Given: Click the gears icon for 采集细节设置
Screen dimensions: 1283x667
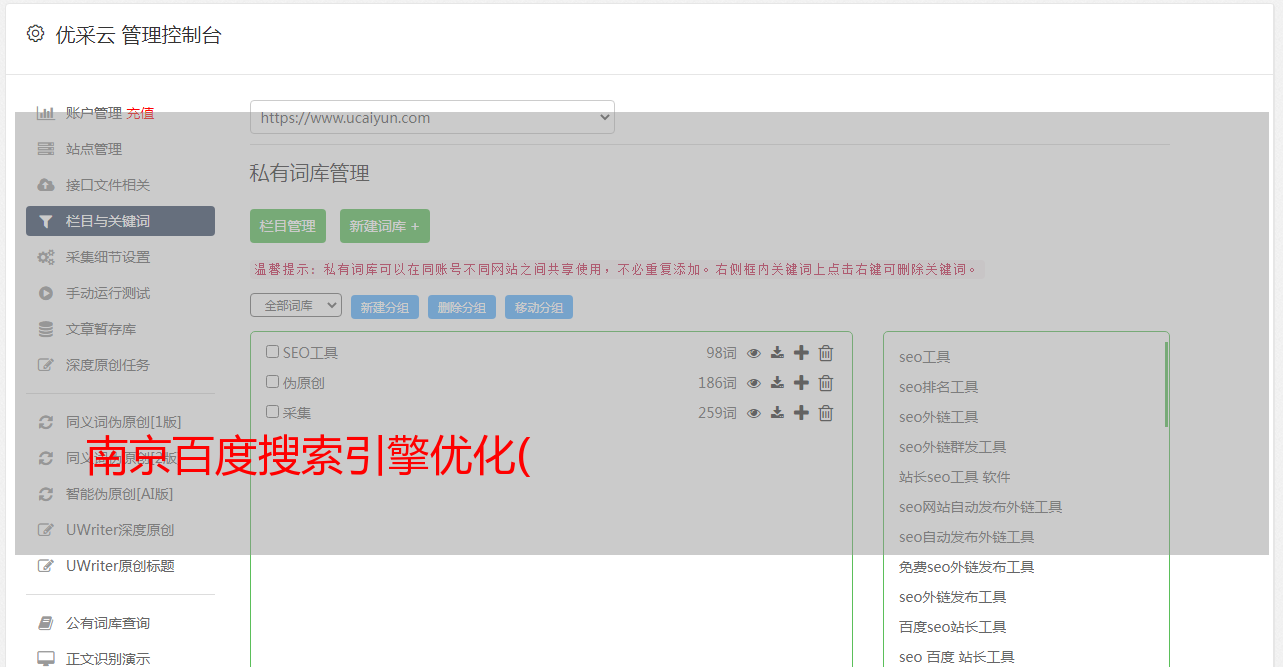Looking at the screenshot, I should pyautogui.click(x=46, y=257).
